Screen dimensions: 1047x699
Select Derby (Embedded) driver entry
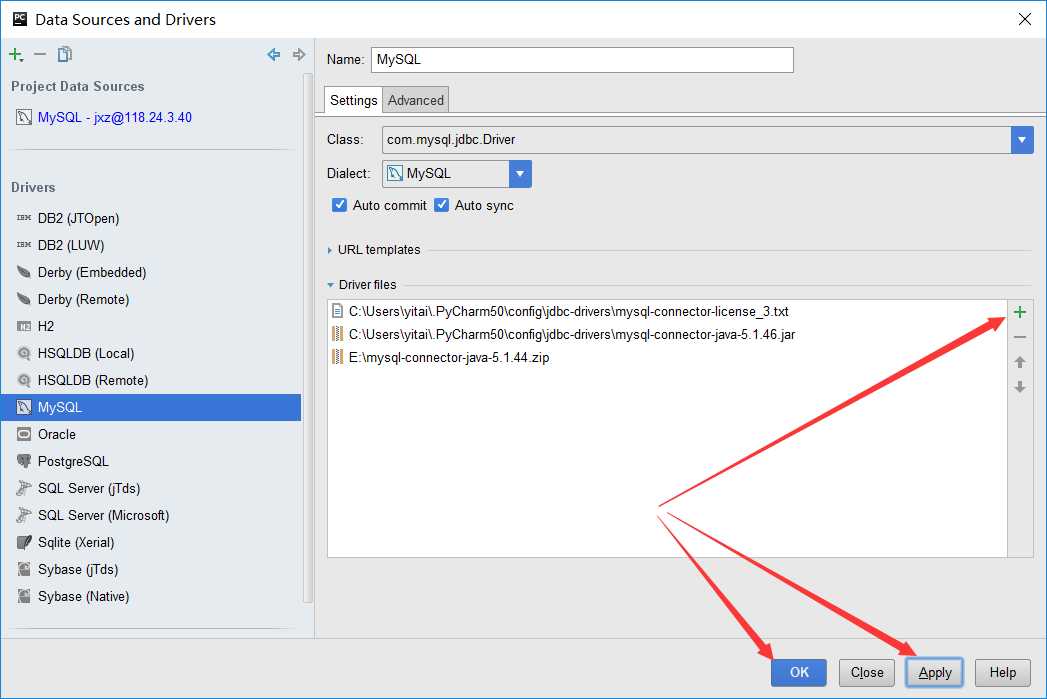click(151, 272)
